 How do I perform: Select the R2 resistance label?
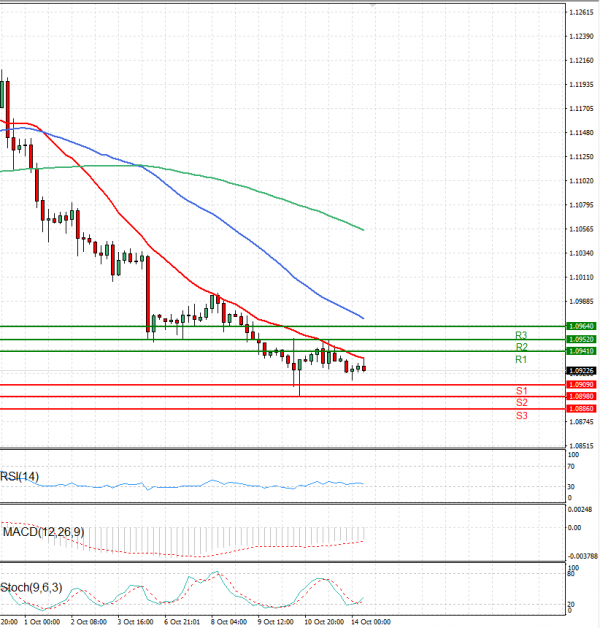521,347
